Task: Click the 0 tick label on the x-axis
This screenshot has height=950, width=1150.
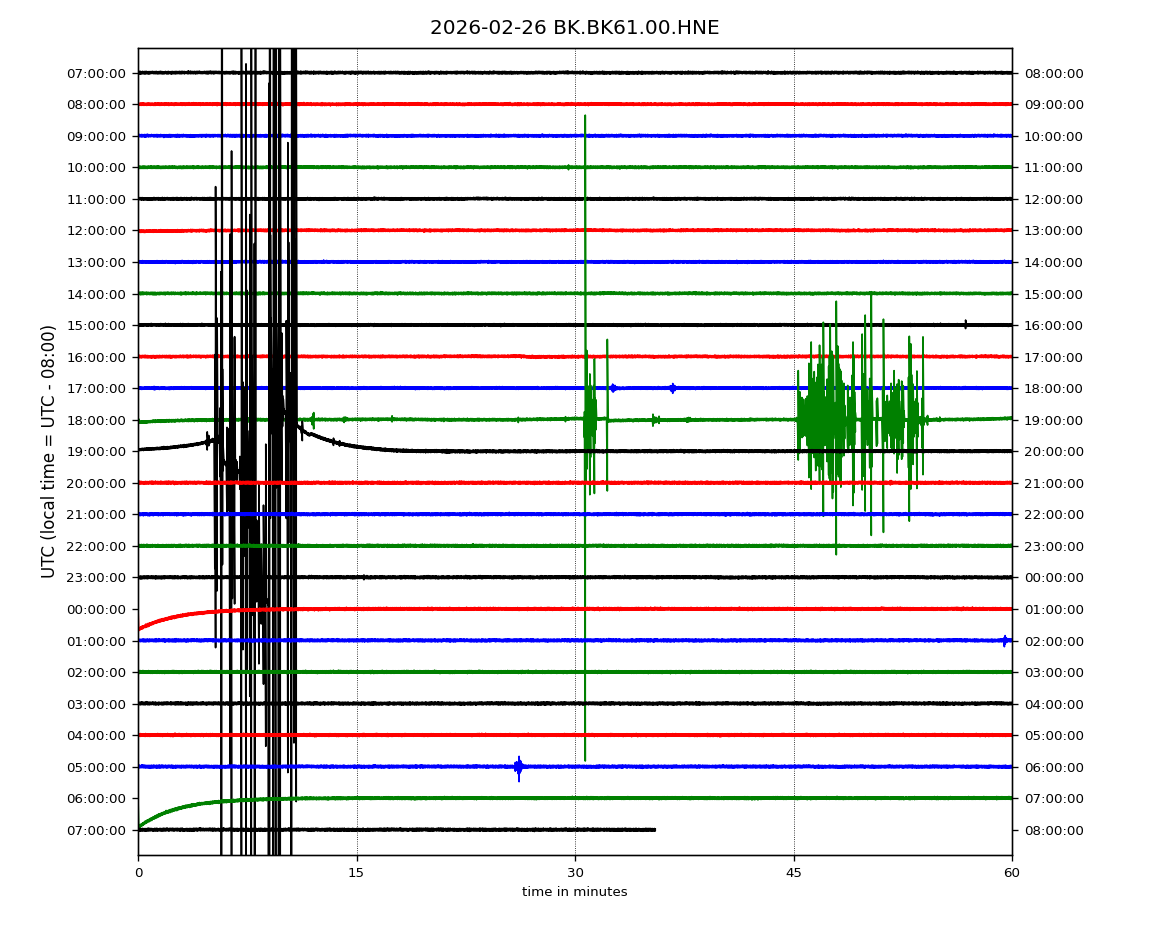Action: (138, 873)
